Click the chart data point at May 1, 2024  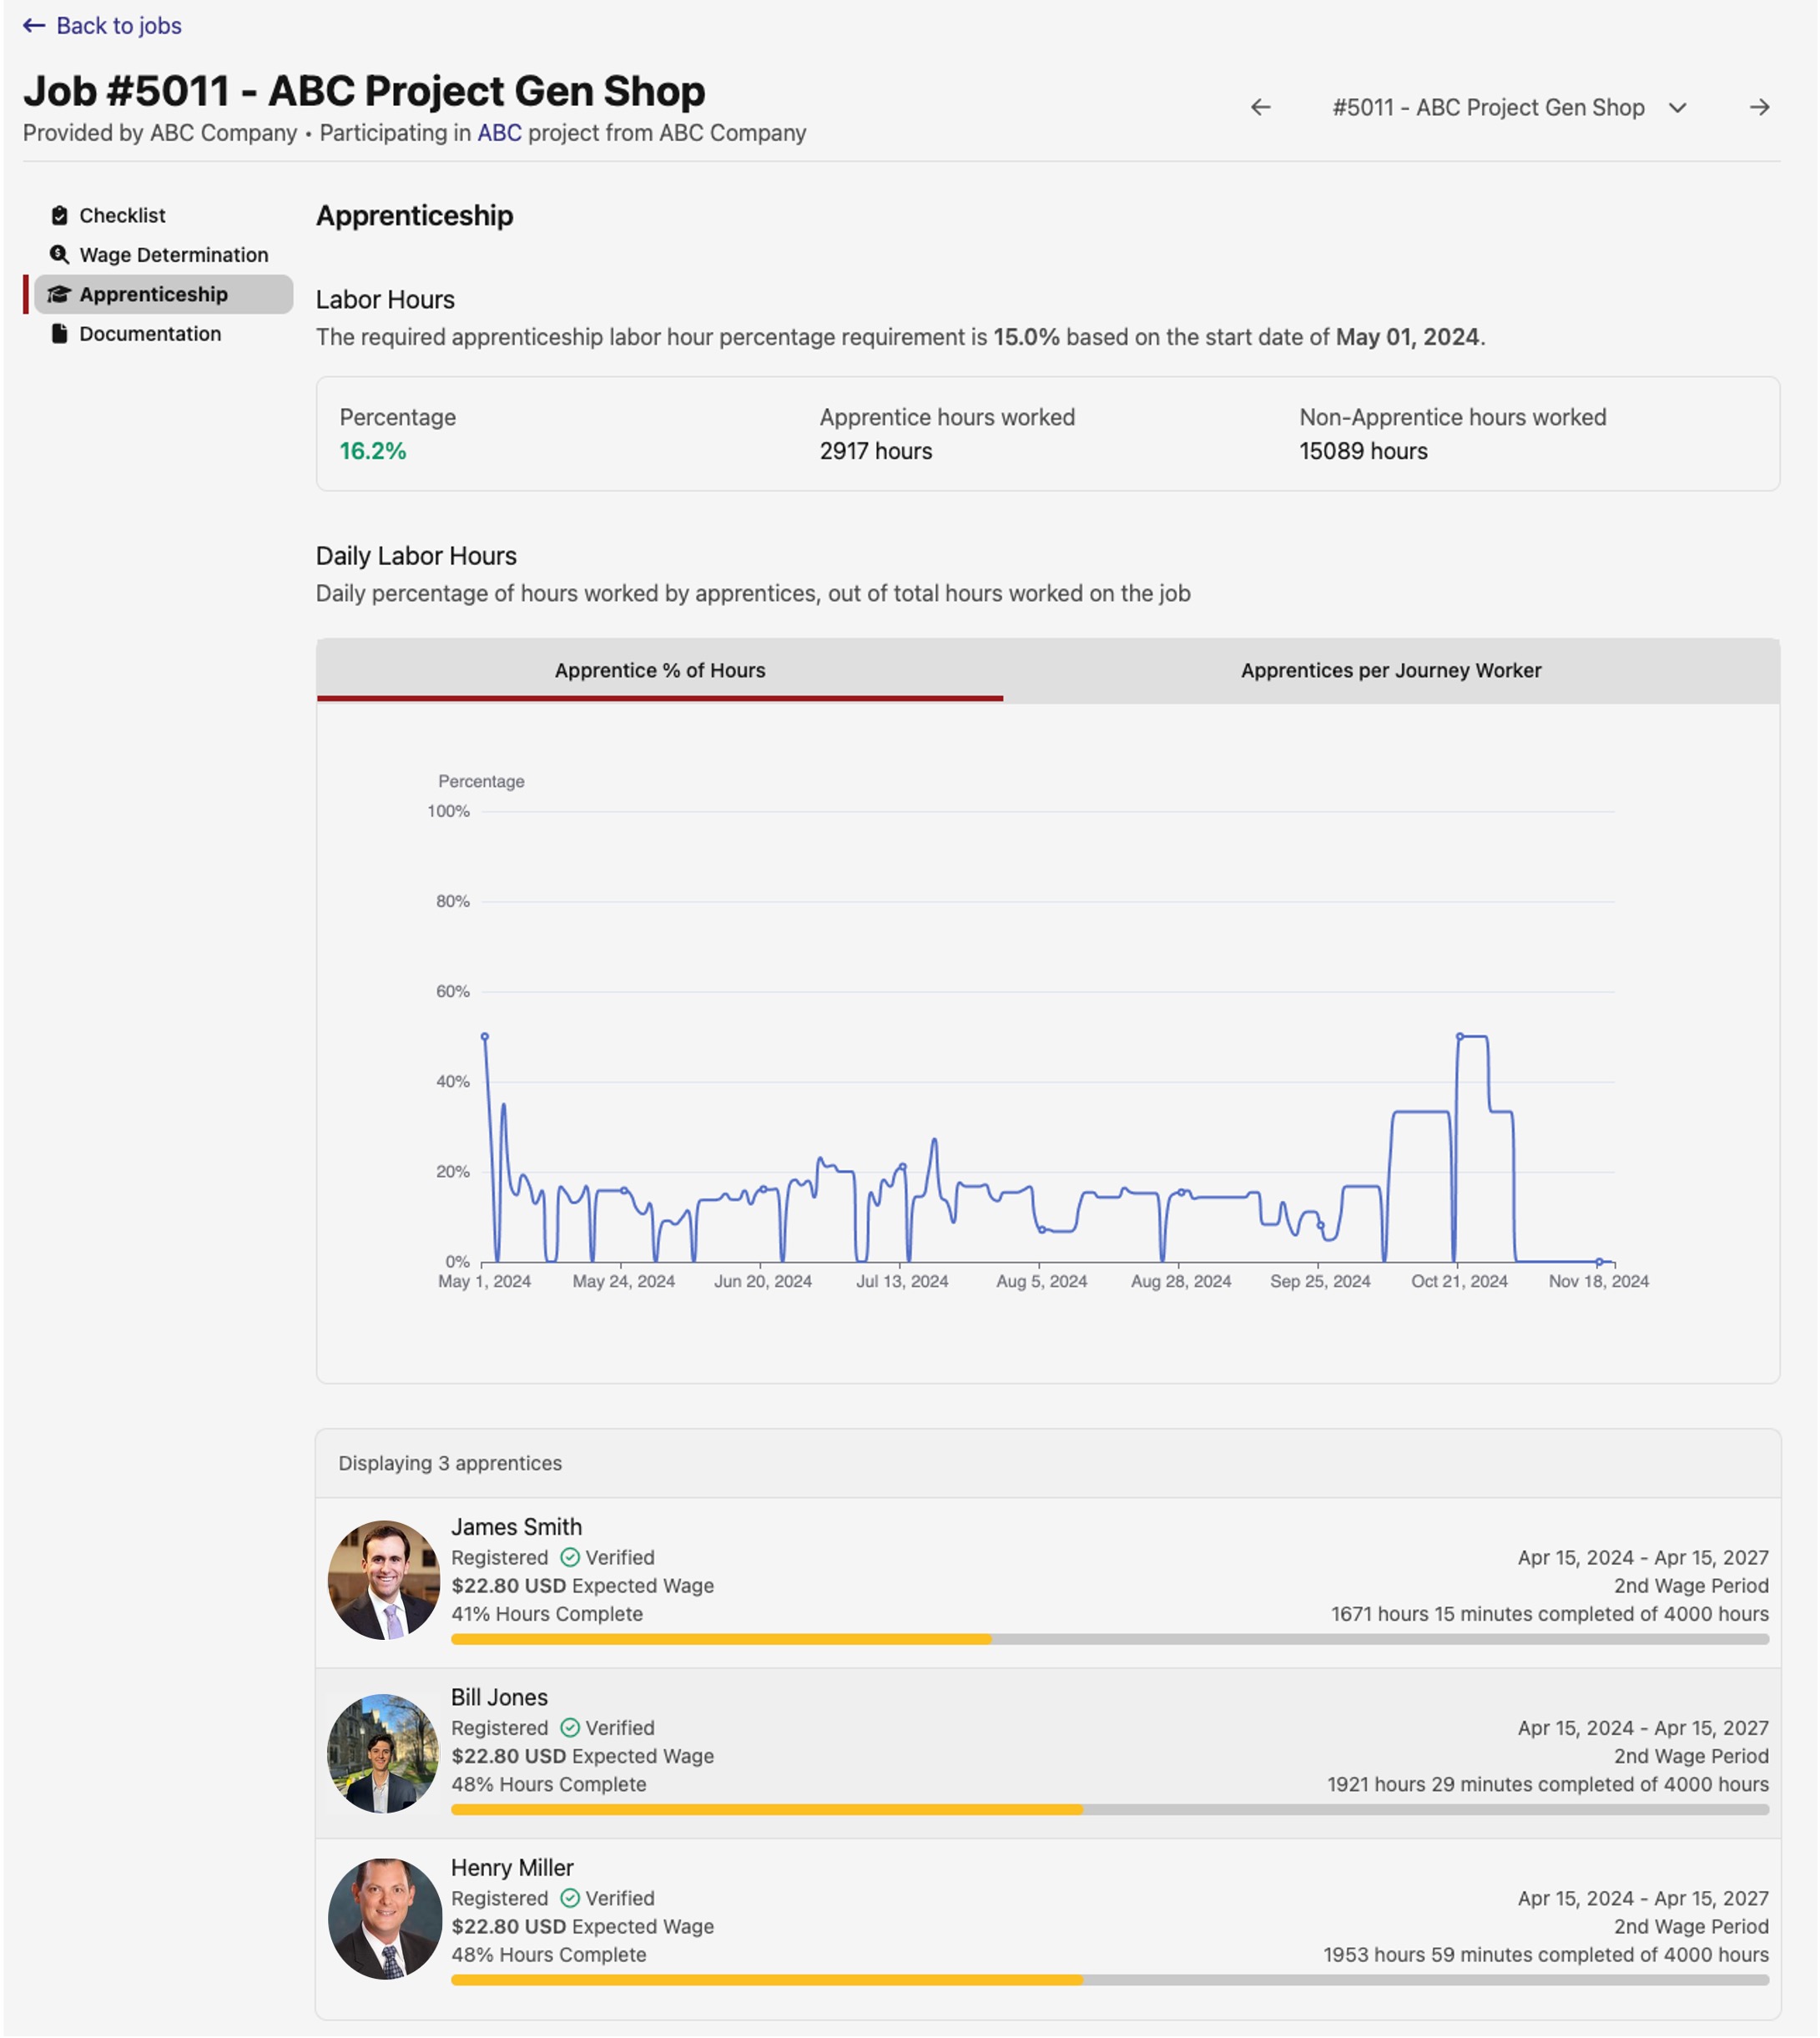pos(485,1037)
